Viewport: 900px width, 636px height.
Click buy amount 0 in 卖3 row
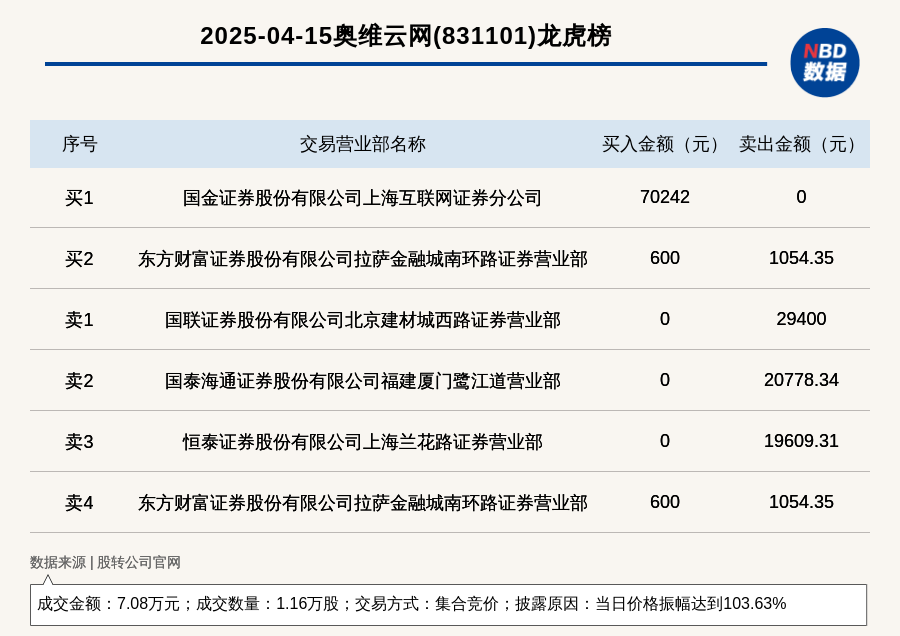point(665,440)
